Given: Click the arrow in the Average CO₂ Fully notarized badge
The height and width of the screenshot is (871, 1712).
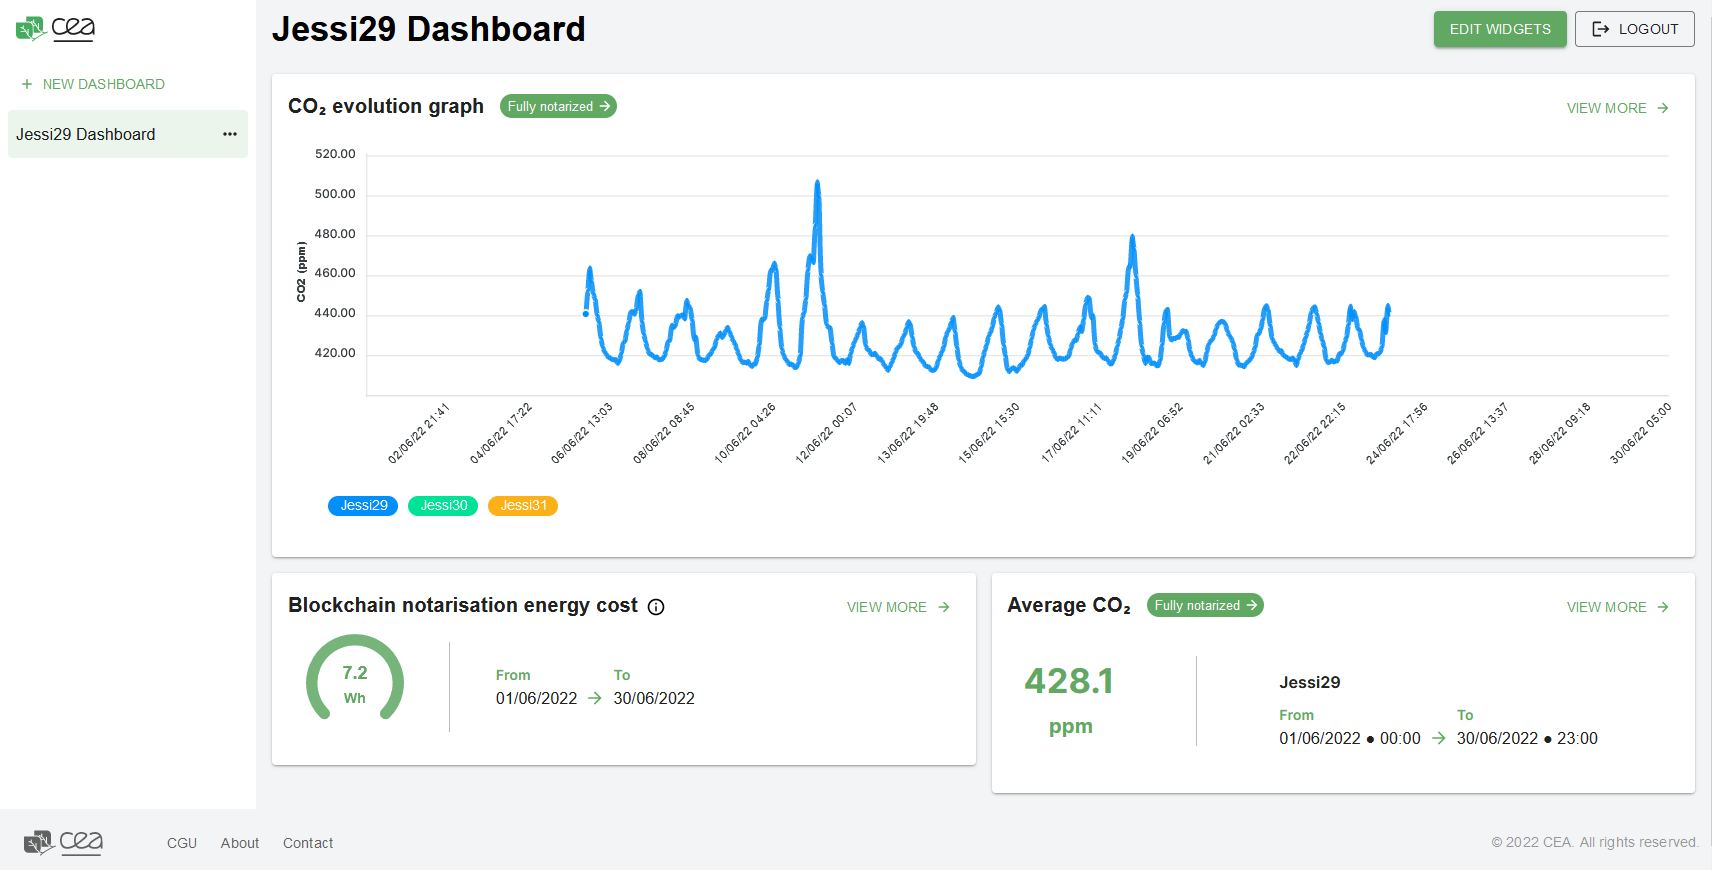Looking at the screenshot, I should coord(1252,605).
